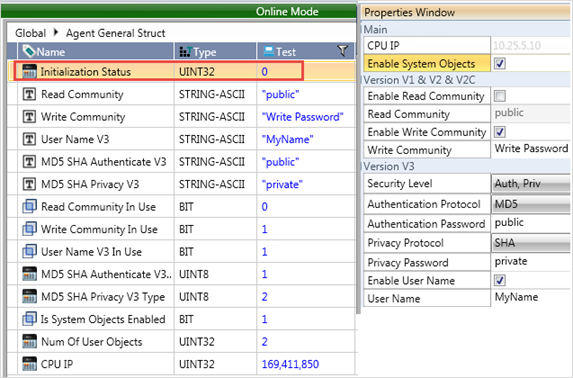Click the CPU IP field 10.25.5.10

(x=531, y=46)
